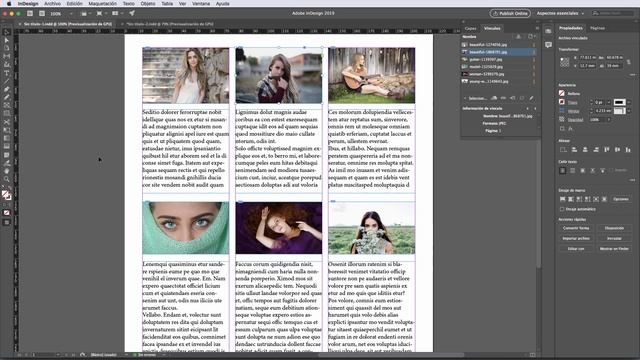640x360 pixels.
Task: Open the Ventana menu
Action: click(x=201, y=4)
